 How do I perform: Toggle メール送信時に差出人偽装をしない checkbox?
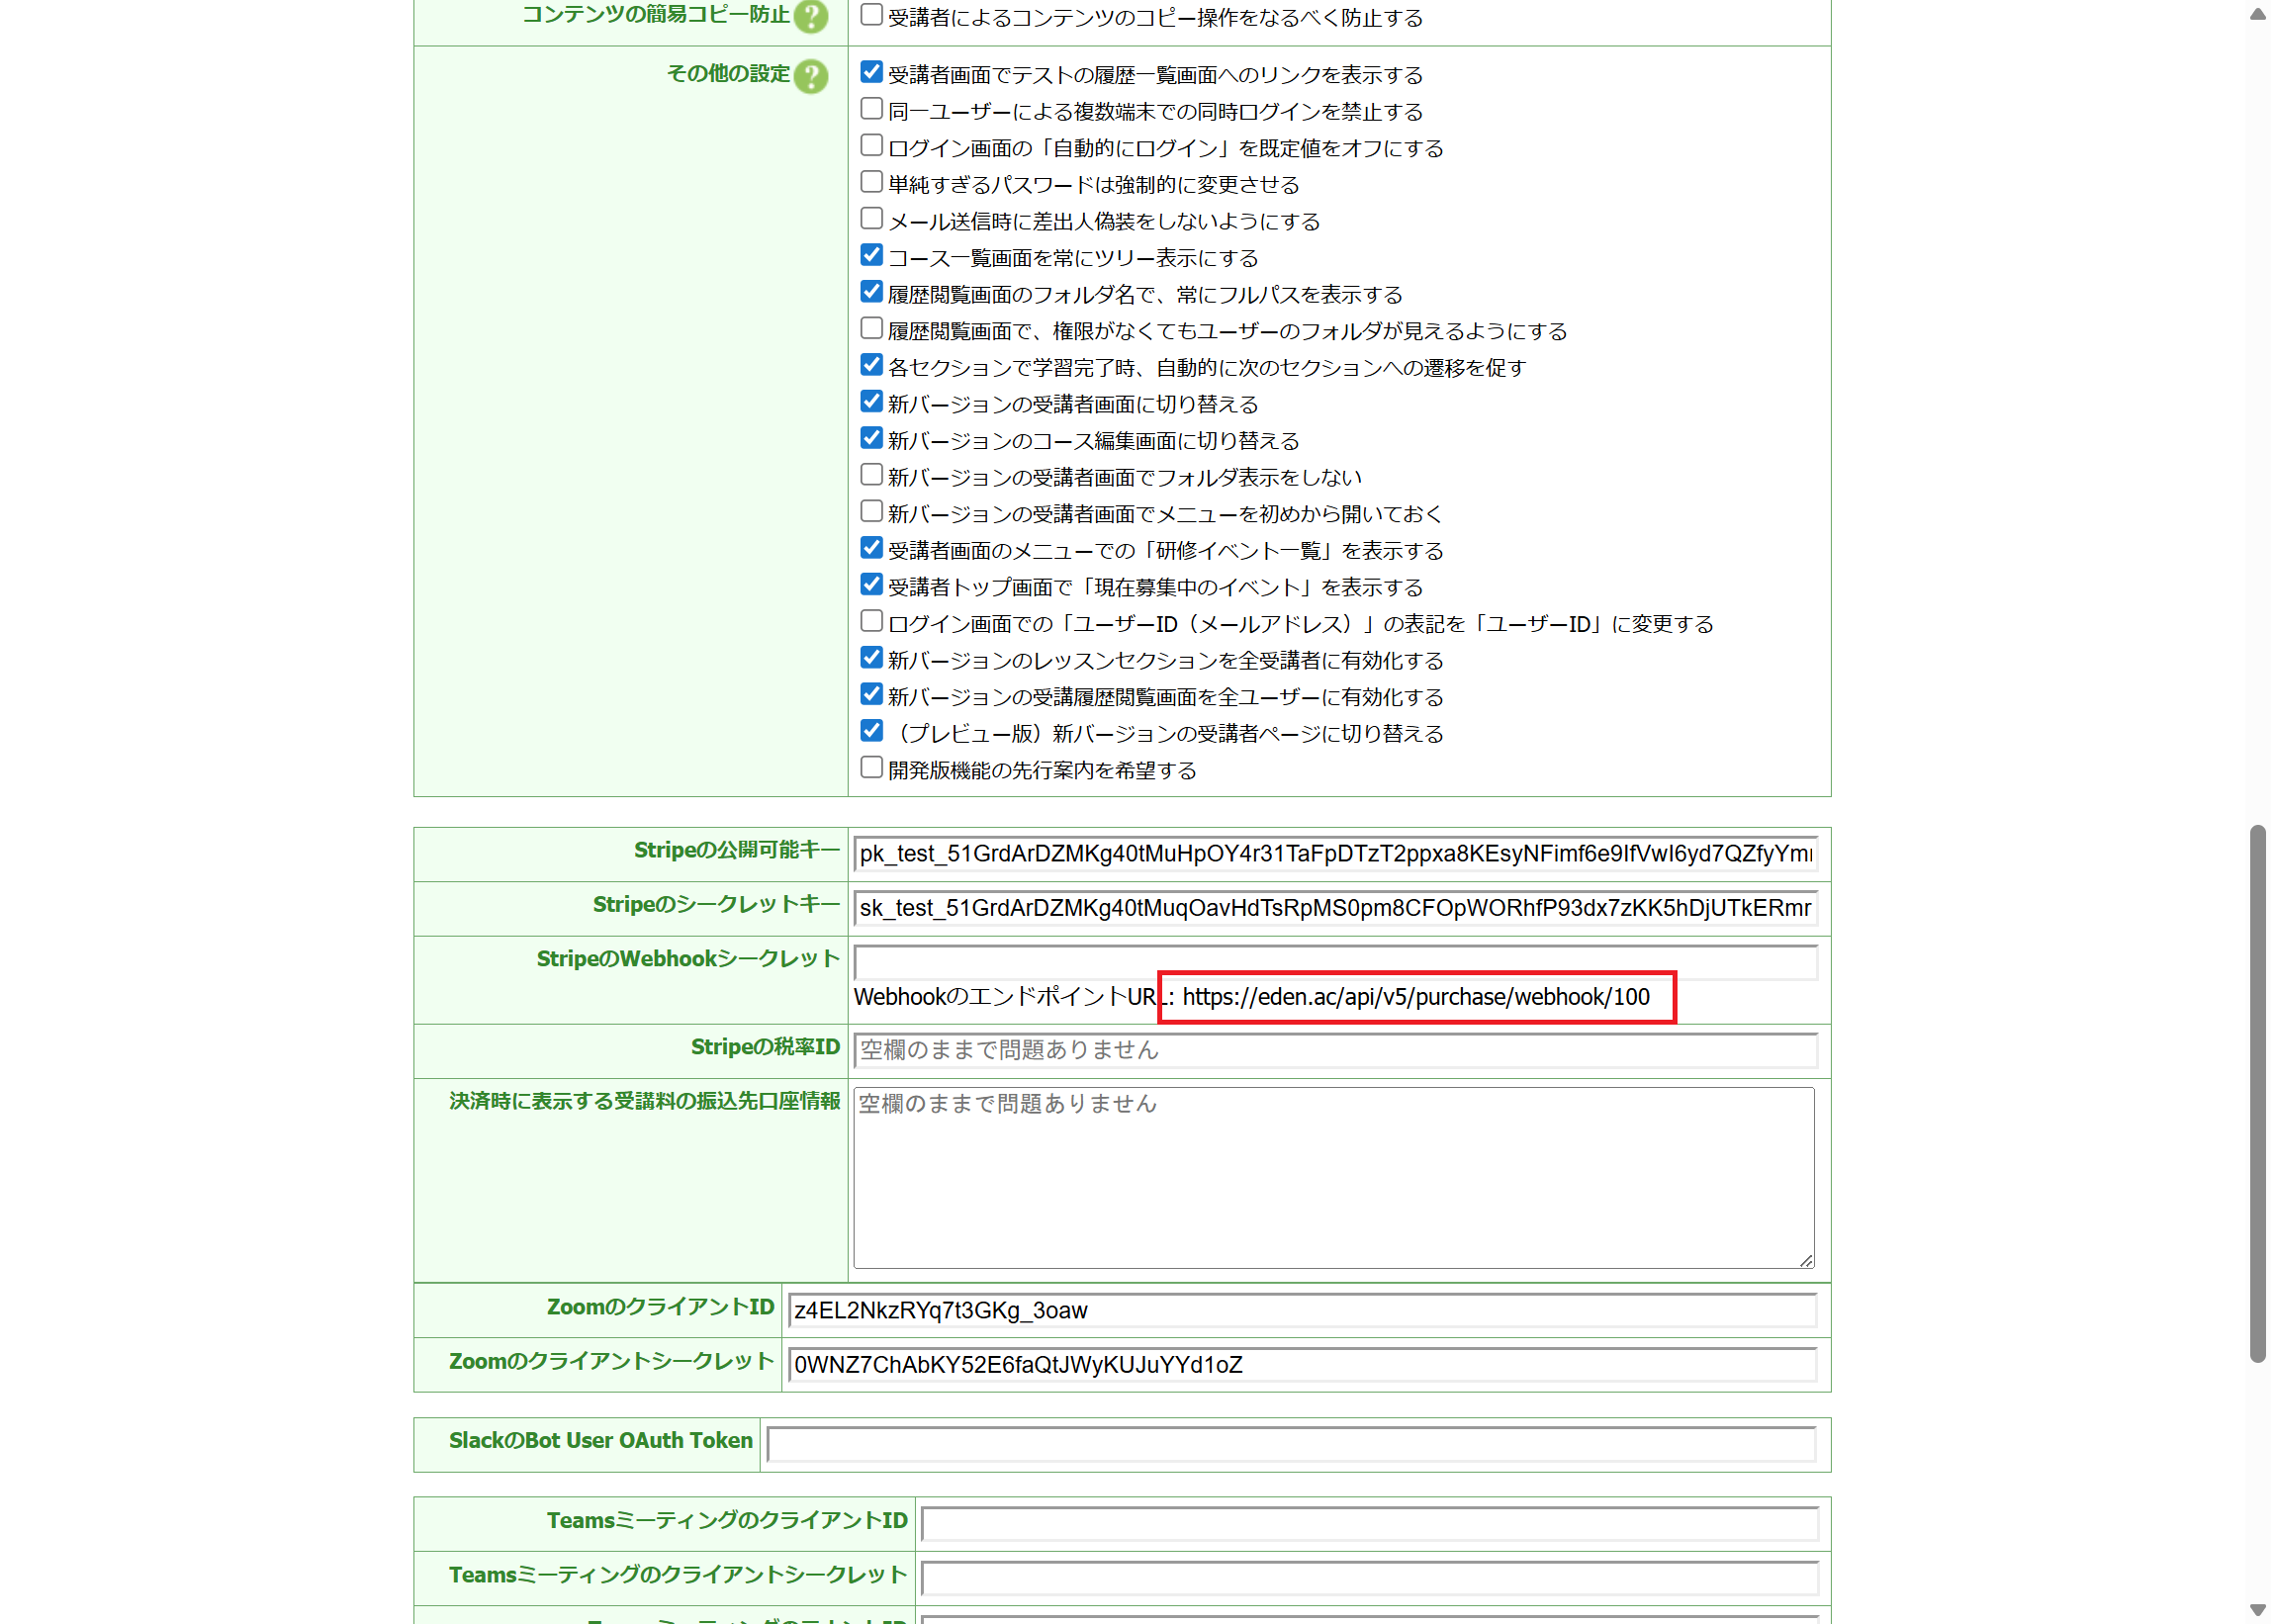coord(871,219)
